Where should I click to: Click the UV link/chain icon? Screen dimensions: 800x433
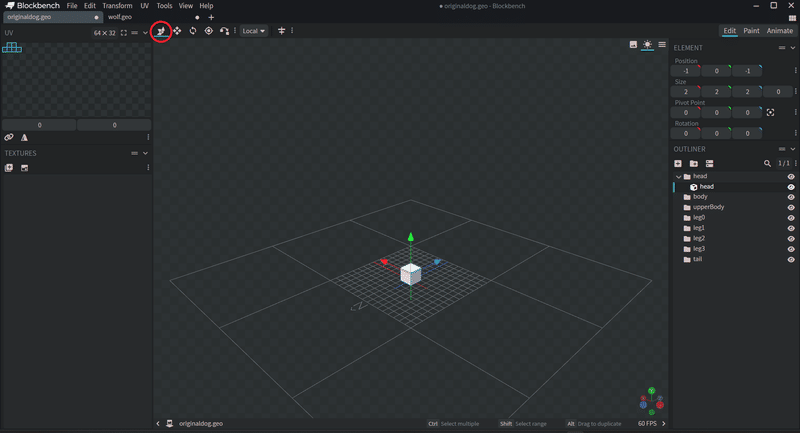(x=9, y=137)
